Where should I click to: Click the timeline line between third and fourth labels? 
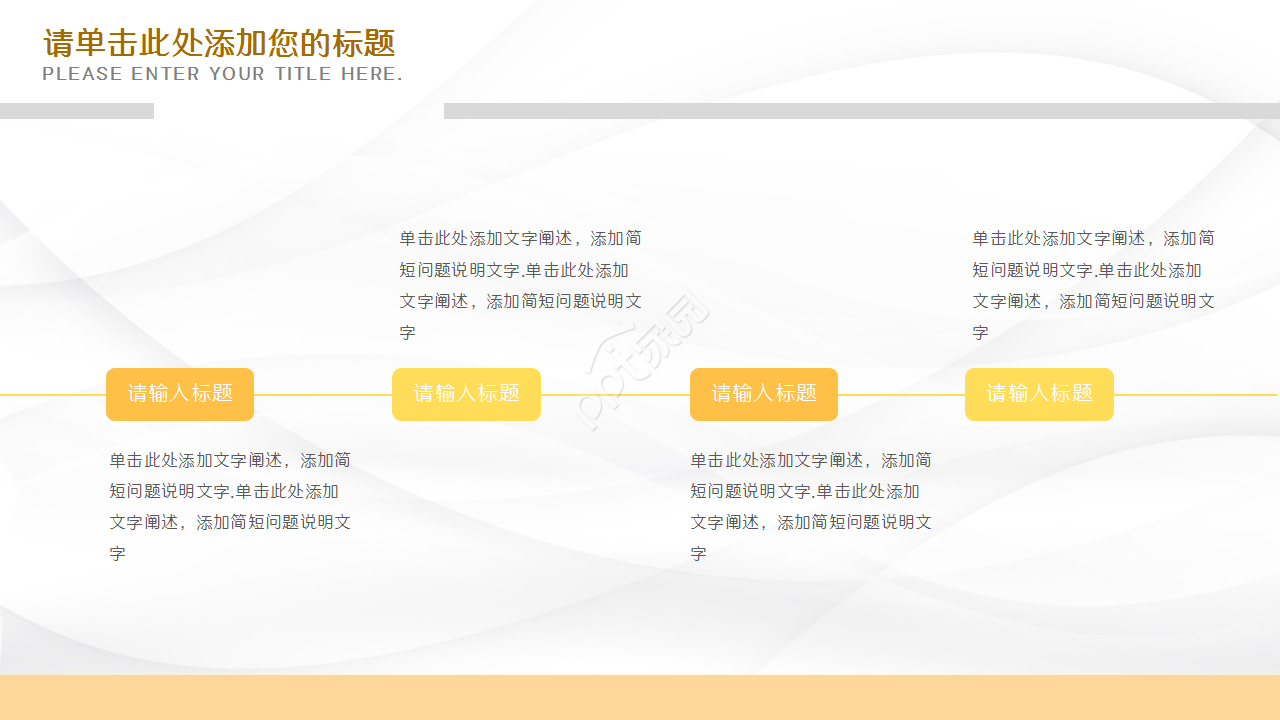point(900,395)
